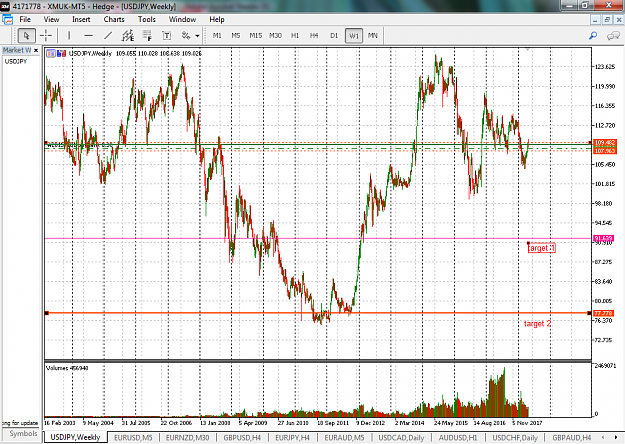Switch to H1 timeframe

pos(295,35)
